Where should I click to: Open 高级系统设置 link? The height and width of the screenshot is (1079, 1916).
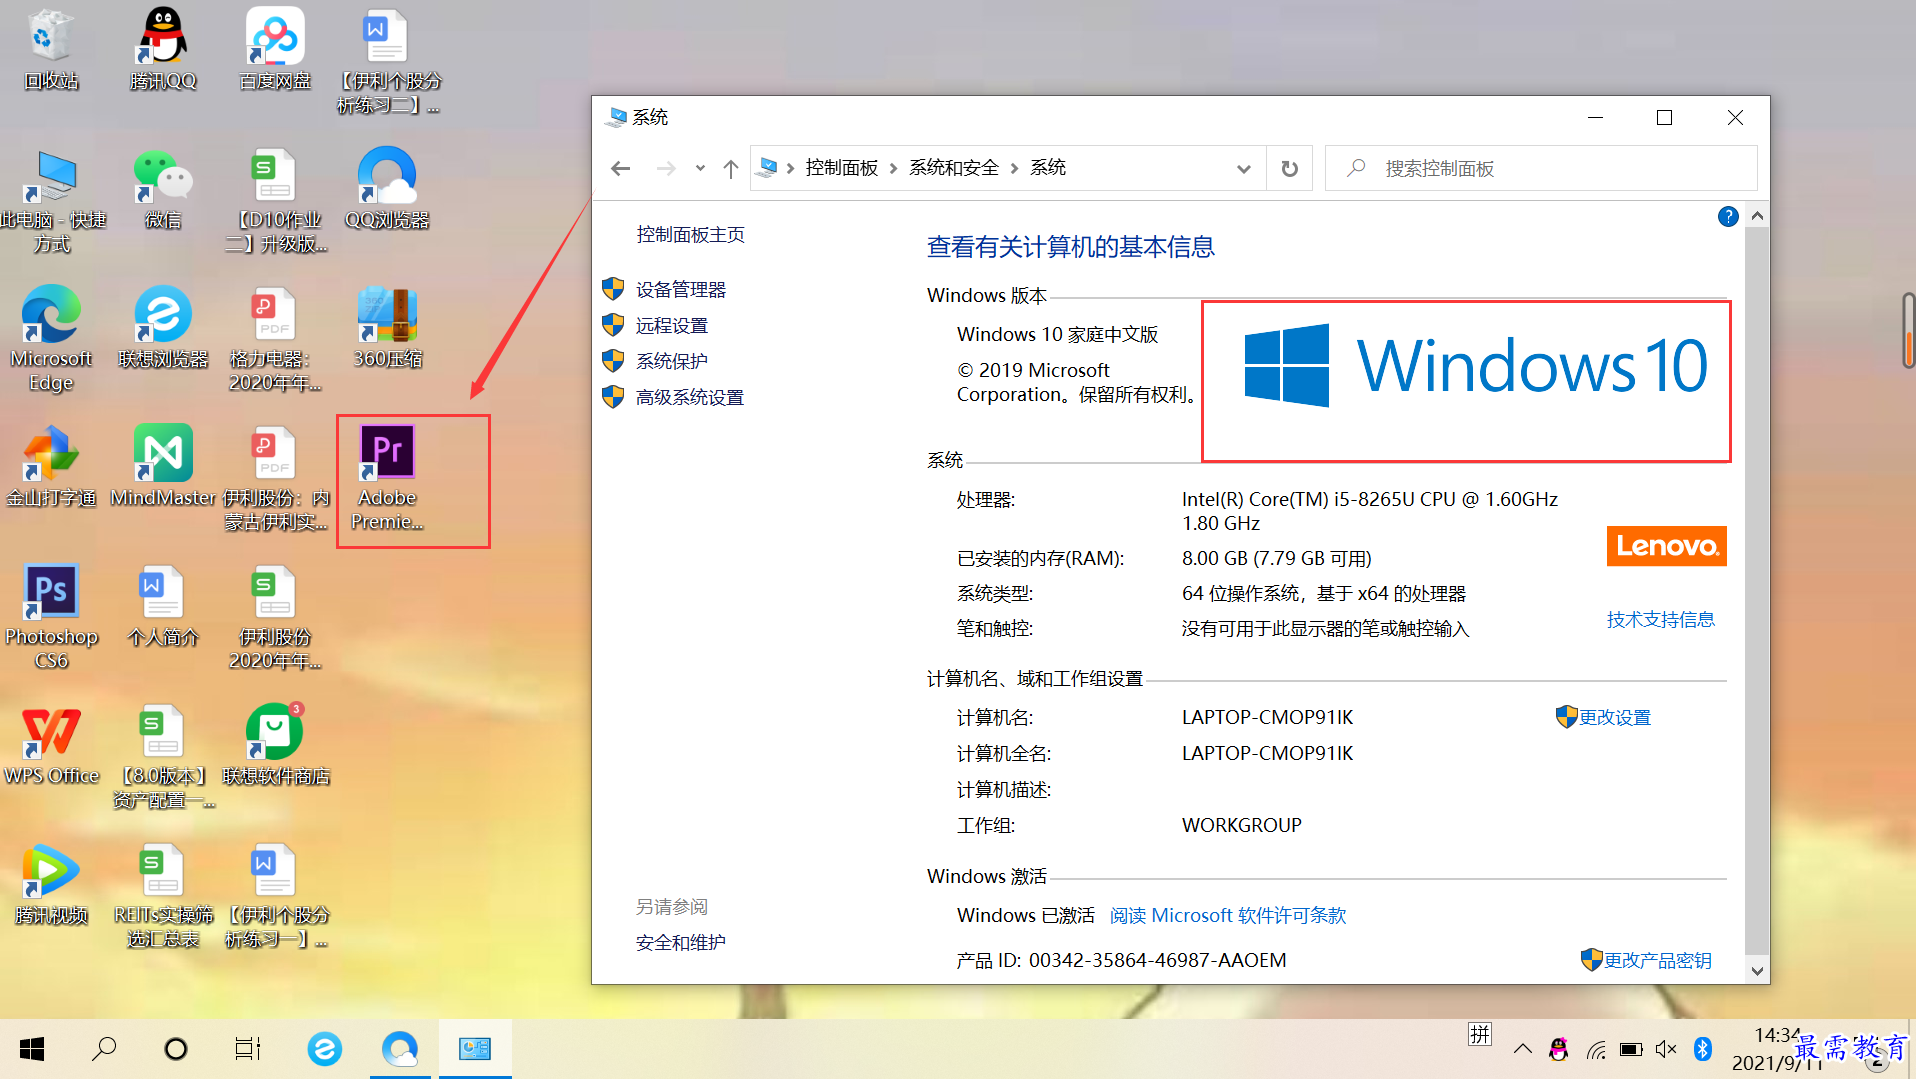(x=690, y=398)
